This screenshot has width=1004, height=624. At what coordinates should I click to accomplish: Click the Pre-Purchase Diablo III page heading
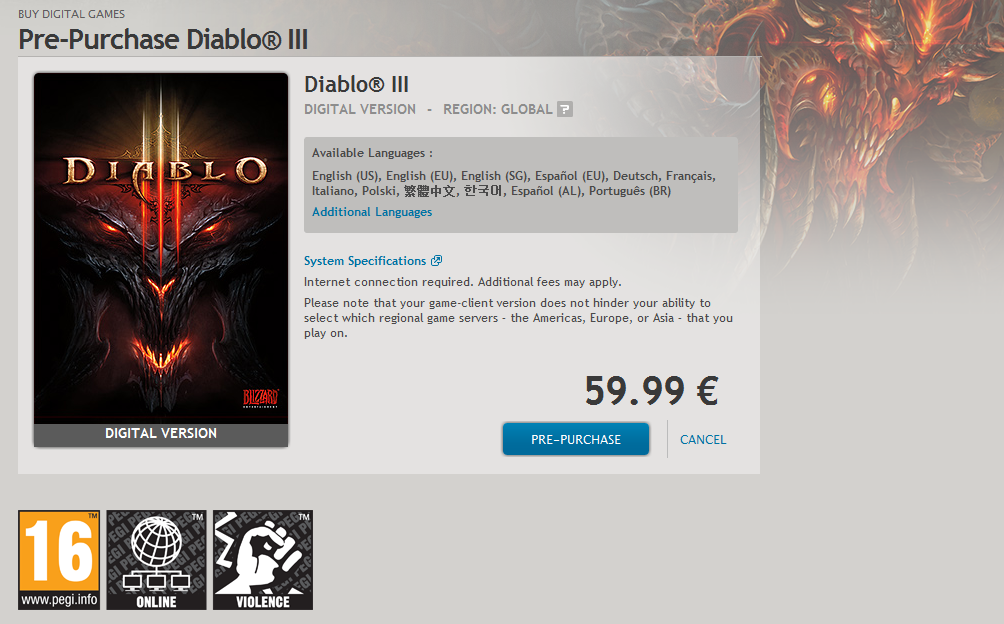[163, 39]
